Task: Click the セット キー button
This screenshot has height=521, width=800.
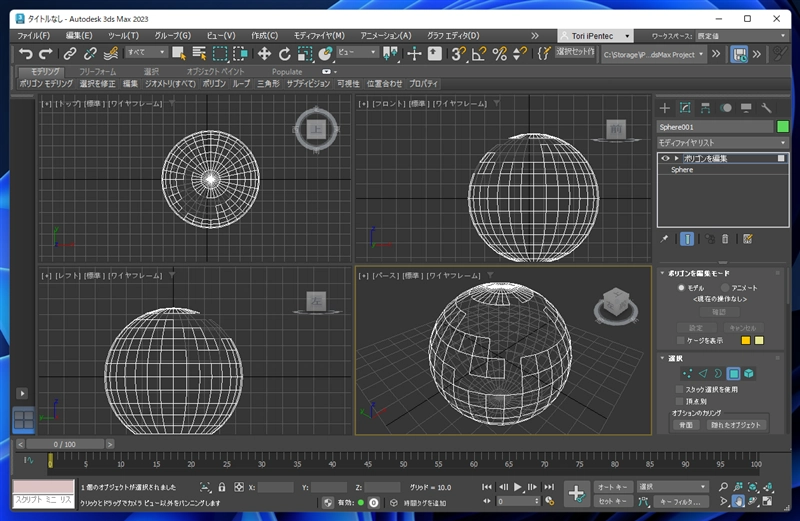Action: (612, 502)
